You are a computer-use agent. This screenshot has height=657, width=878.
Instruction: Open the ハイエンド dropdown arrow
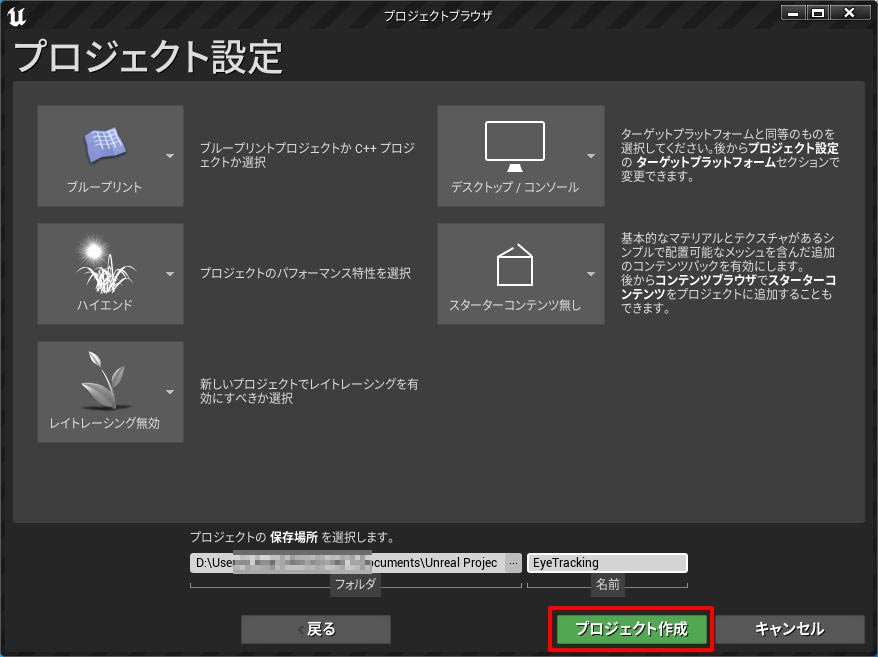point(170,274)
